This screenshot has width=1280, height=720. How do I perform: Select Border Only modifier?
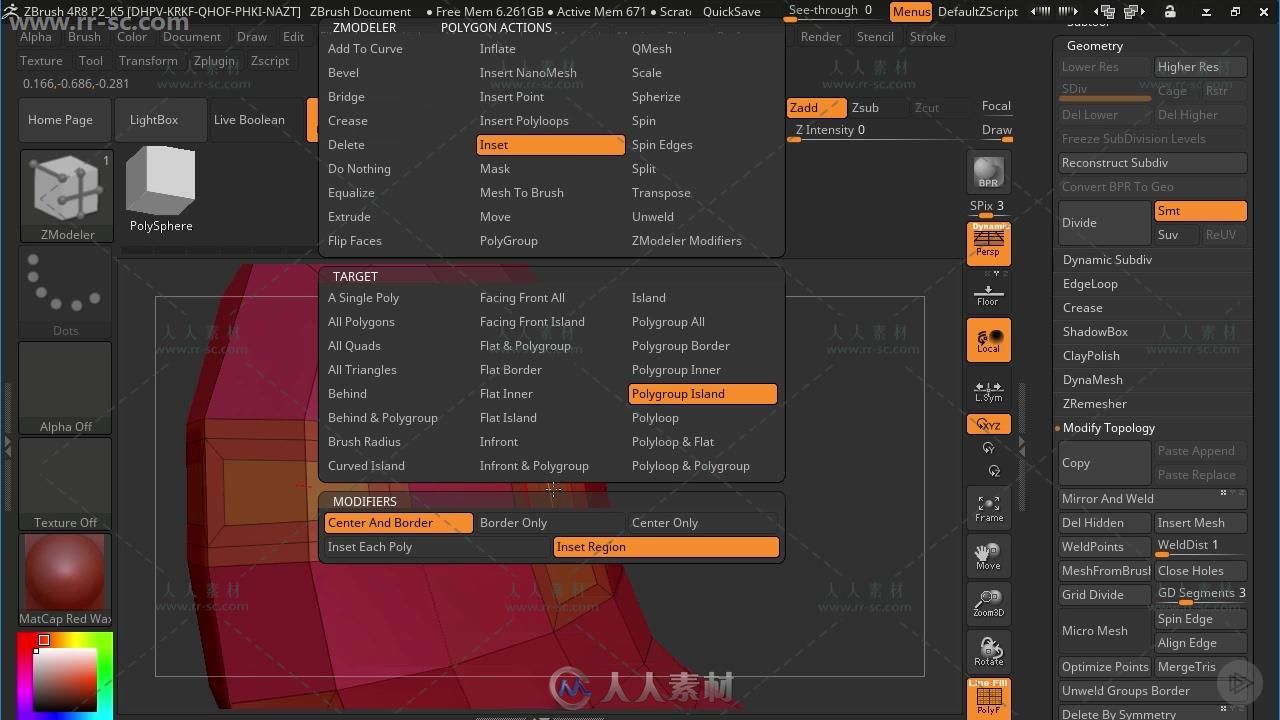pyautogui.click(x=550, y=523)
